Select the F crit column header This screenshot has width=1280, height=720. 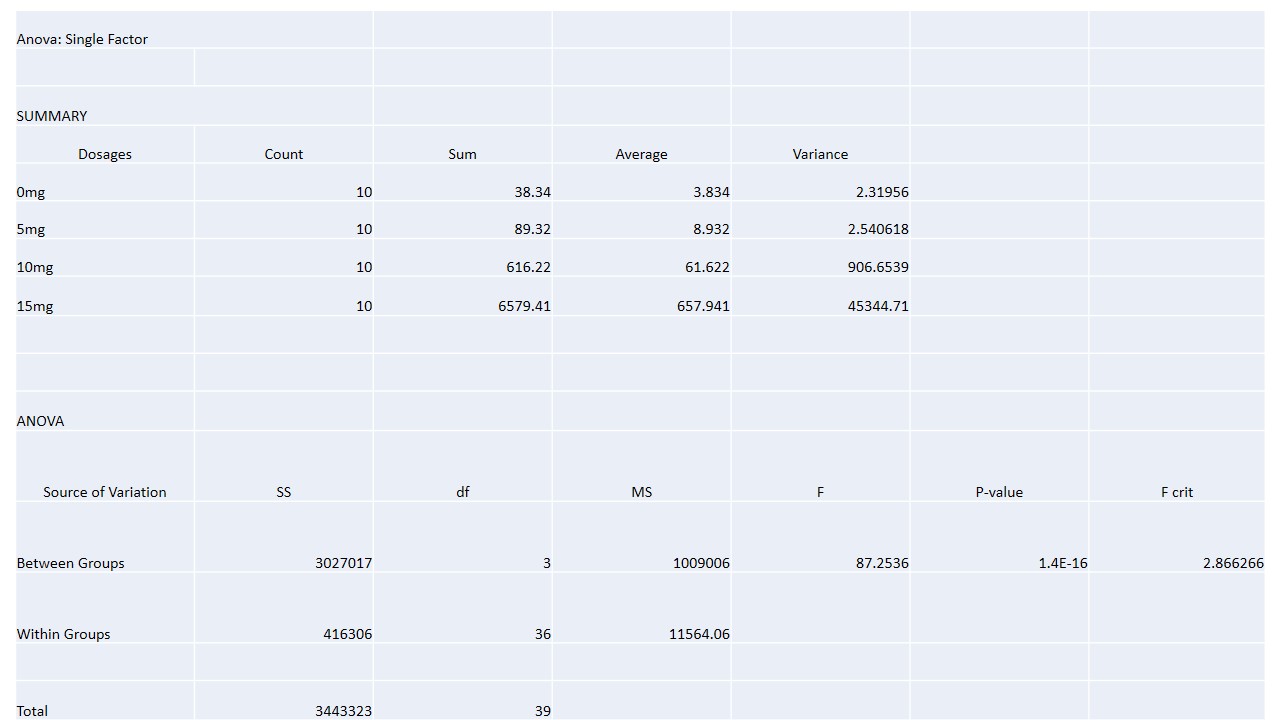click(1177, 492)
